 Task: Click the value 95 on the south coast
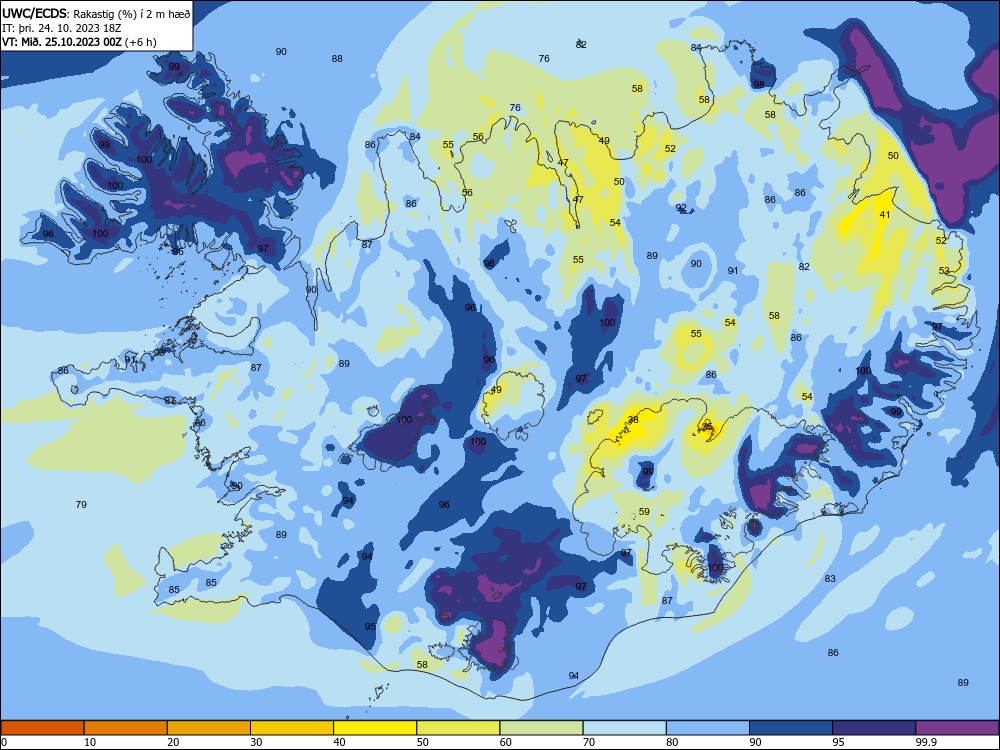pos(370,627)
